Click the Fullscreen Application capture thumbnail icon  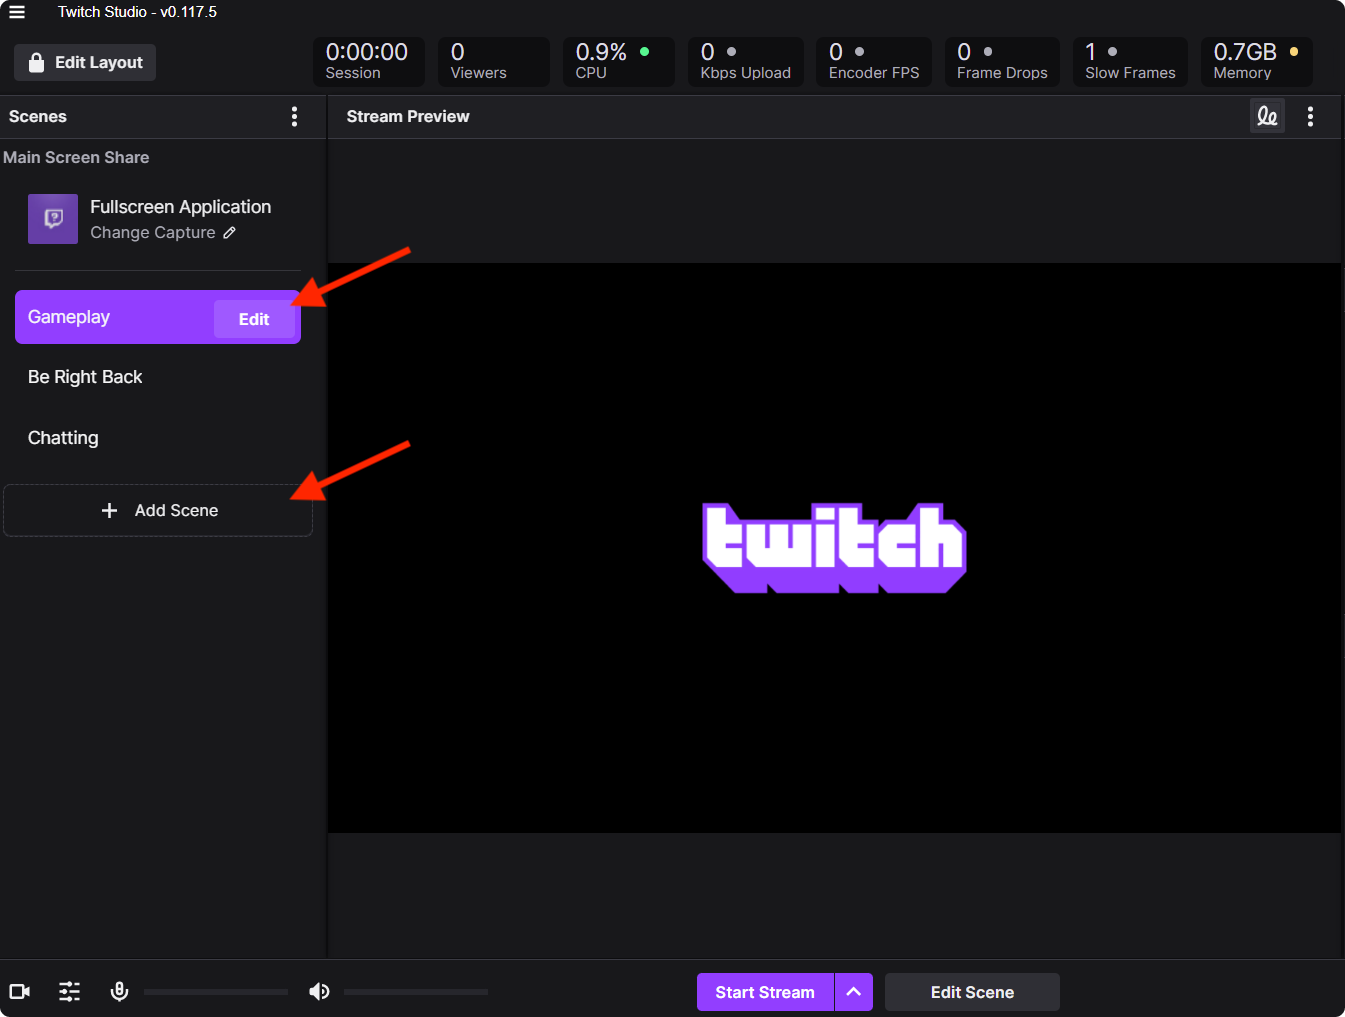(x=53, y=219)
